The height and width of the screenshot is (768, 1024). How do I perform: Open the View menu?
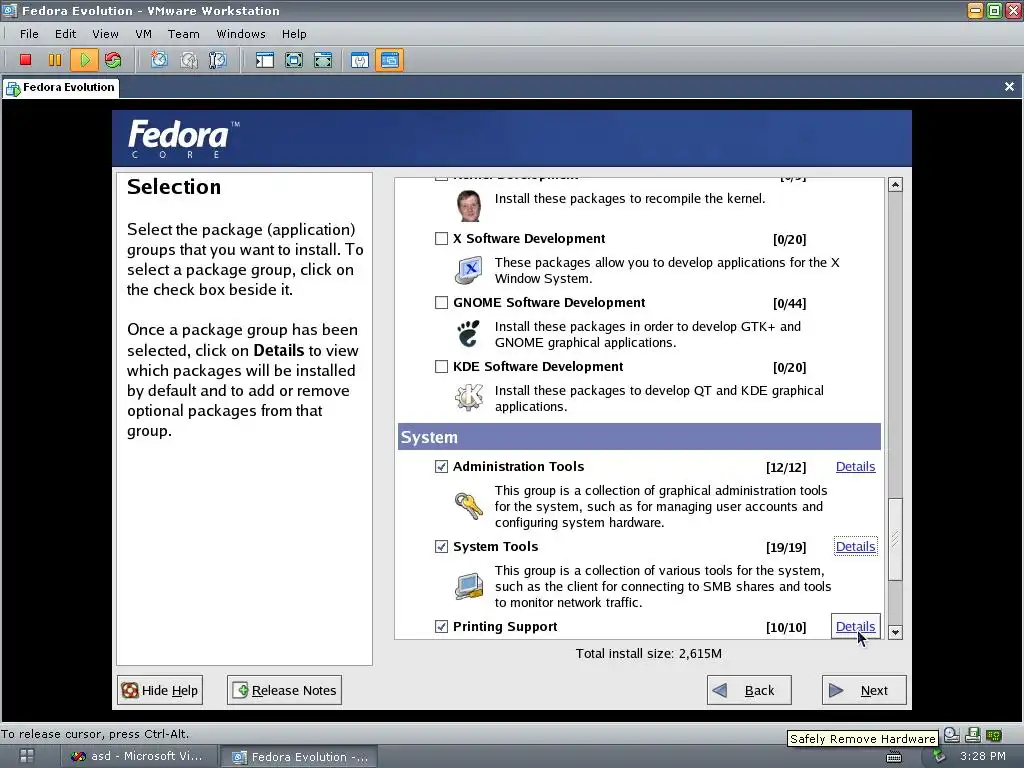click(x=105, y=34)
